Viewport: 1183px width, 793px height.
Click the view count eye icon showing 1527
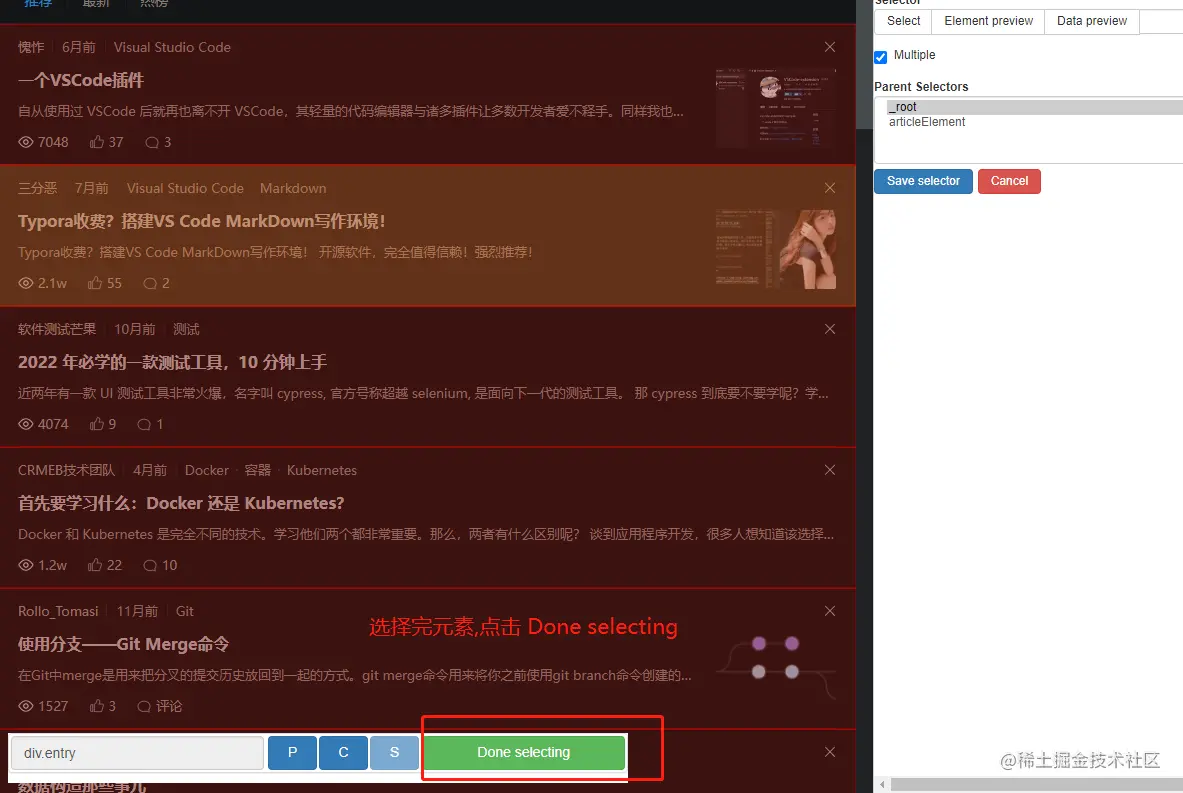click(x=26, y=706)
